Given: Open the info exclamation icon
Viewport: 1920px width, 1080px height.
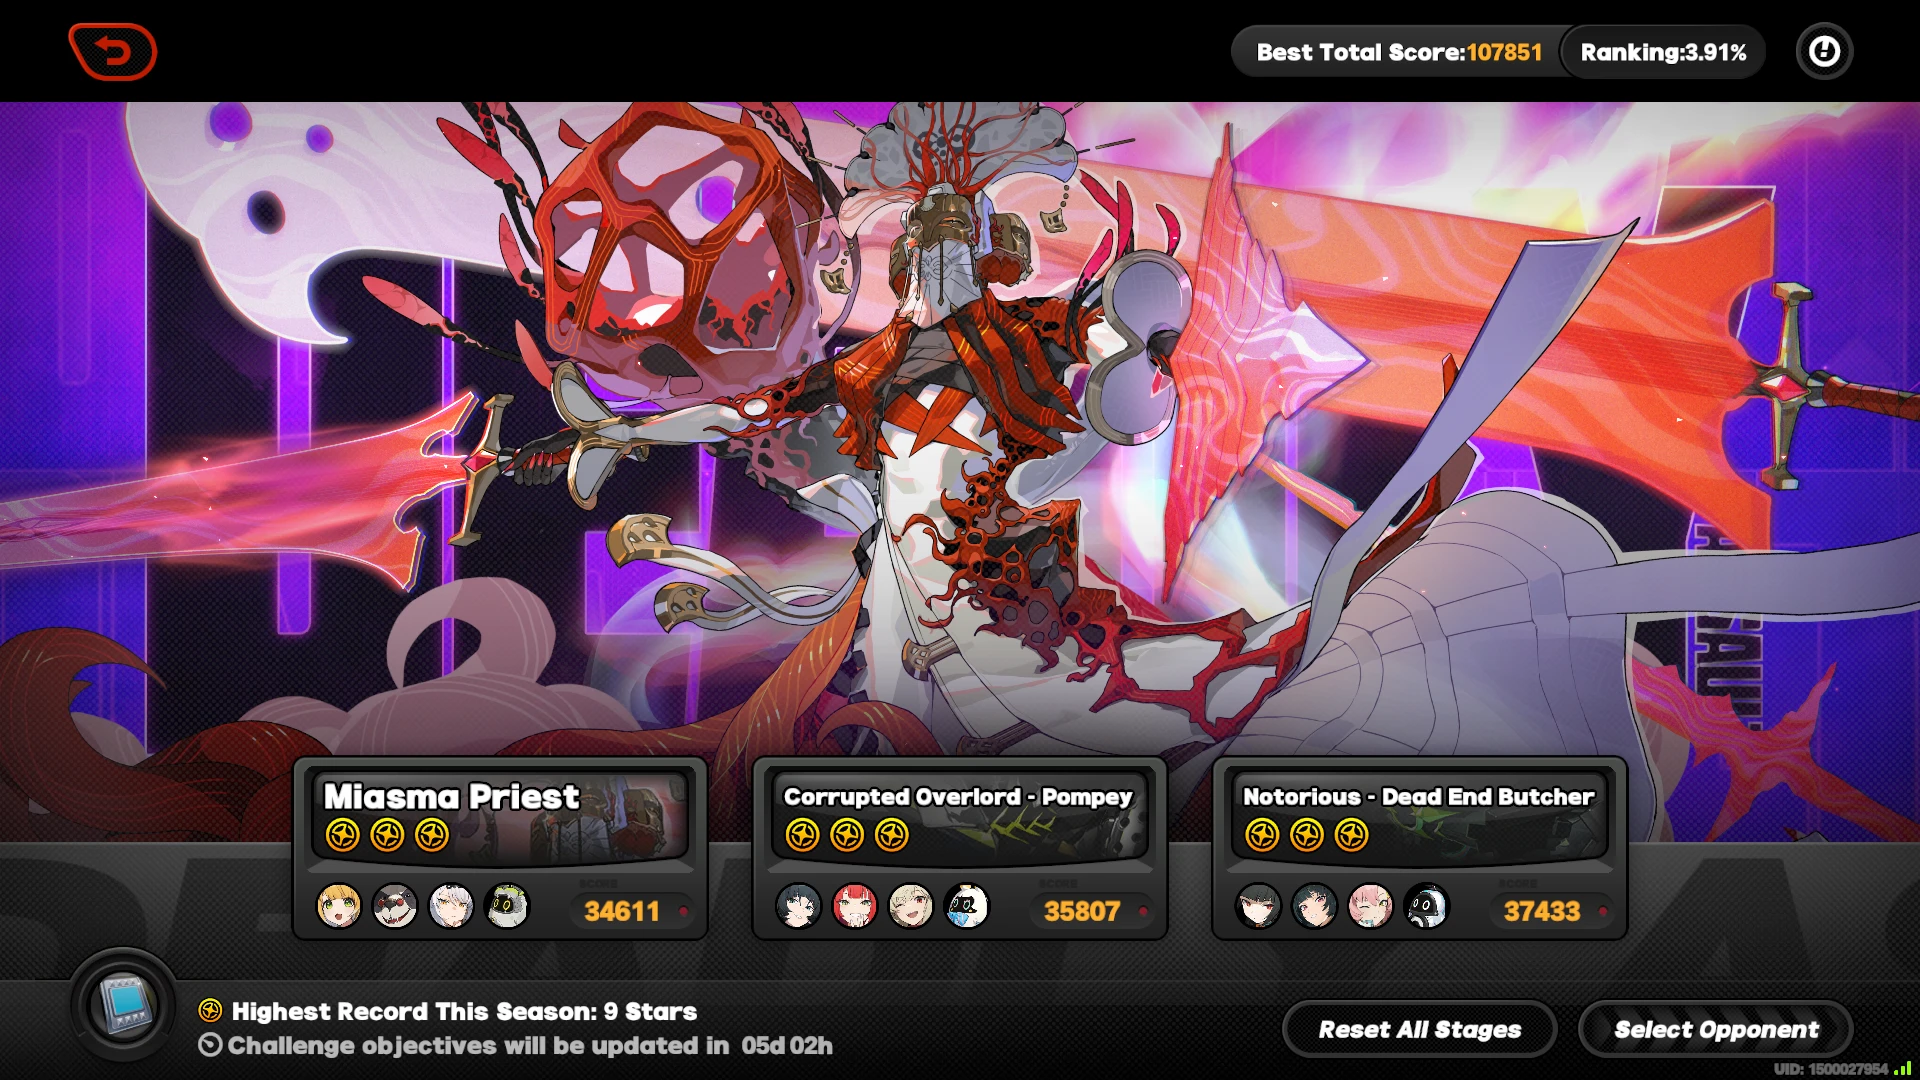Looking at the screenshot, I should (x=1824, y=51).
